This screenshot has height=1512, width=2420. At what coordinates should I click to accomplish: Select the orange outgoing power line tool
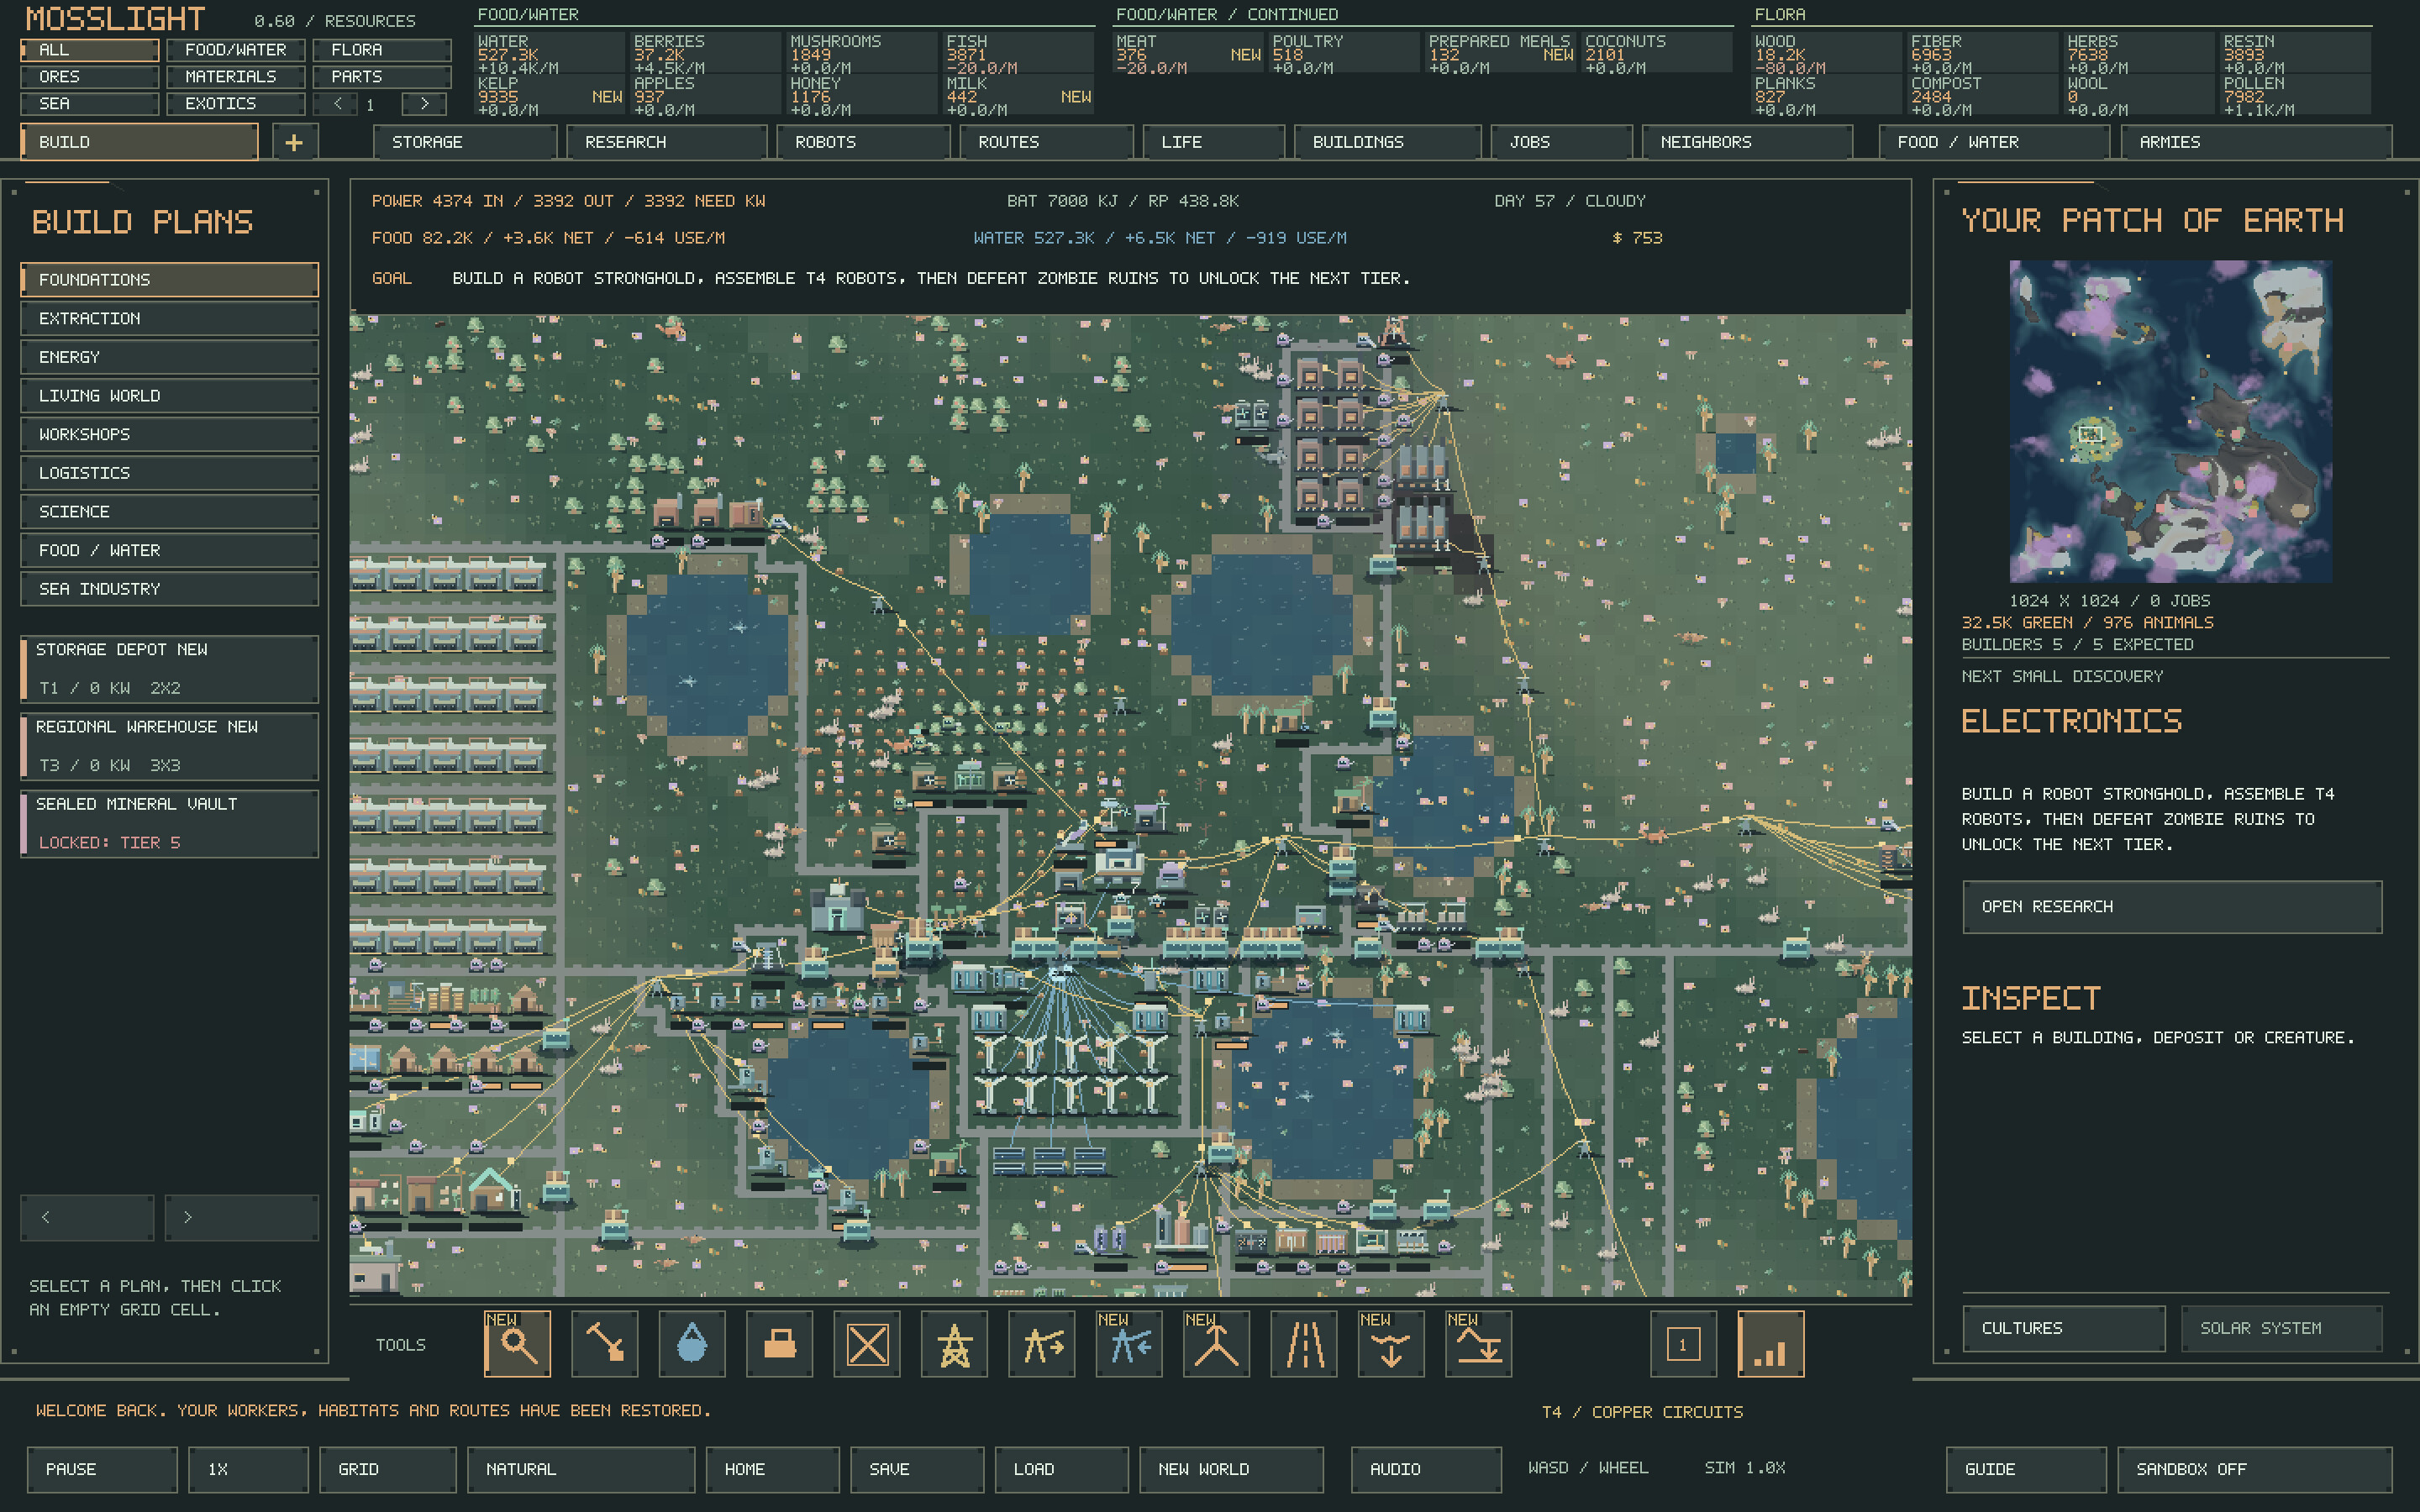[1042, 1344]
